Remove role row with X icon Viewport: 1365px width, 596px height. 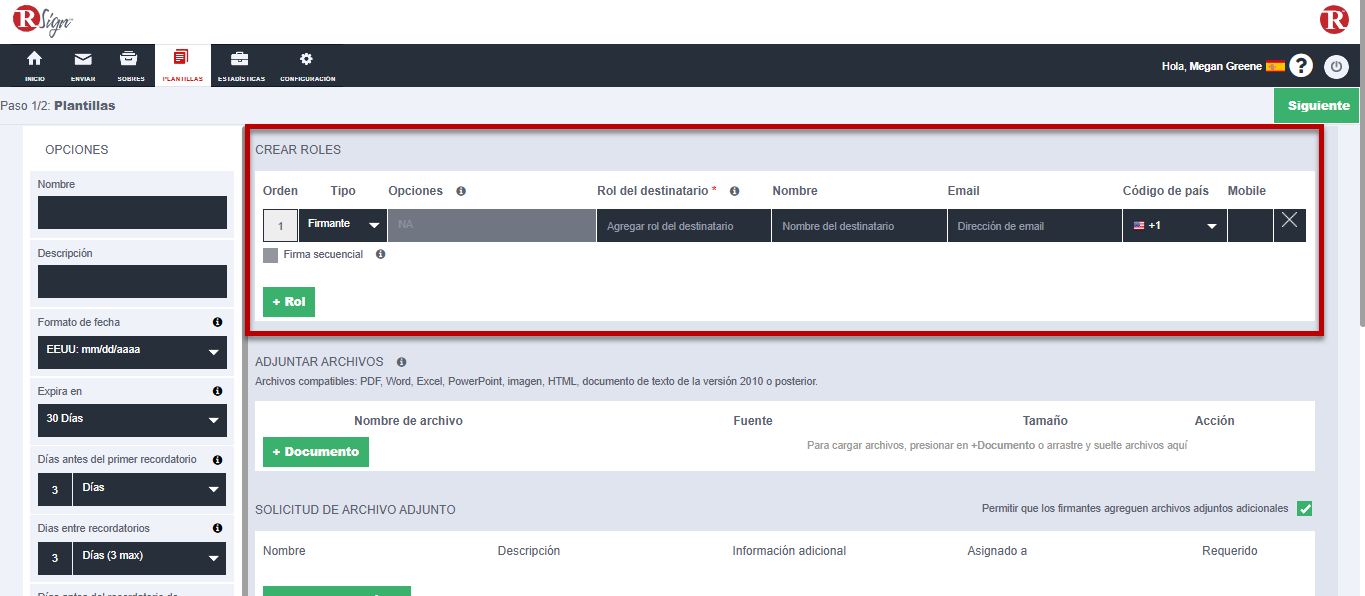pyautogui.click(x=1289, y=221)
